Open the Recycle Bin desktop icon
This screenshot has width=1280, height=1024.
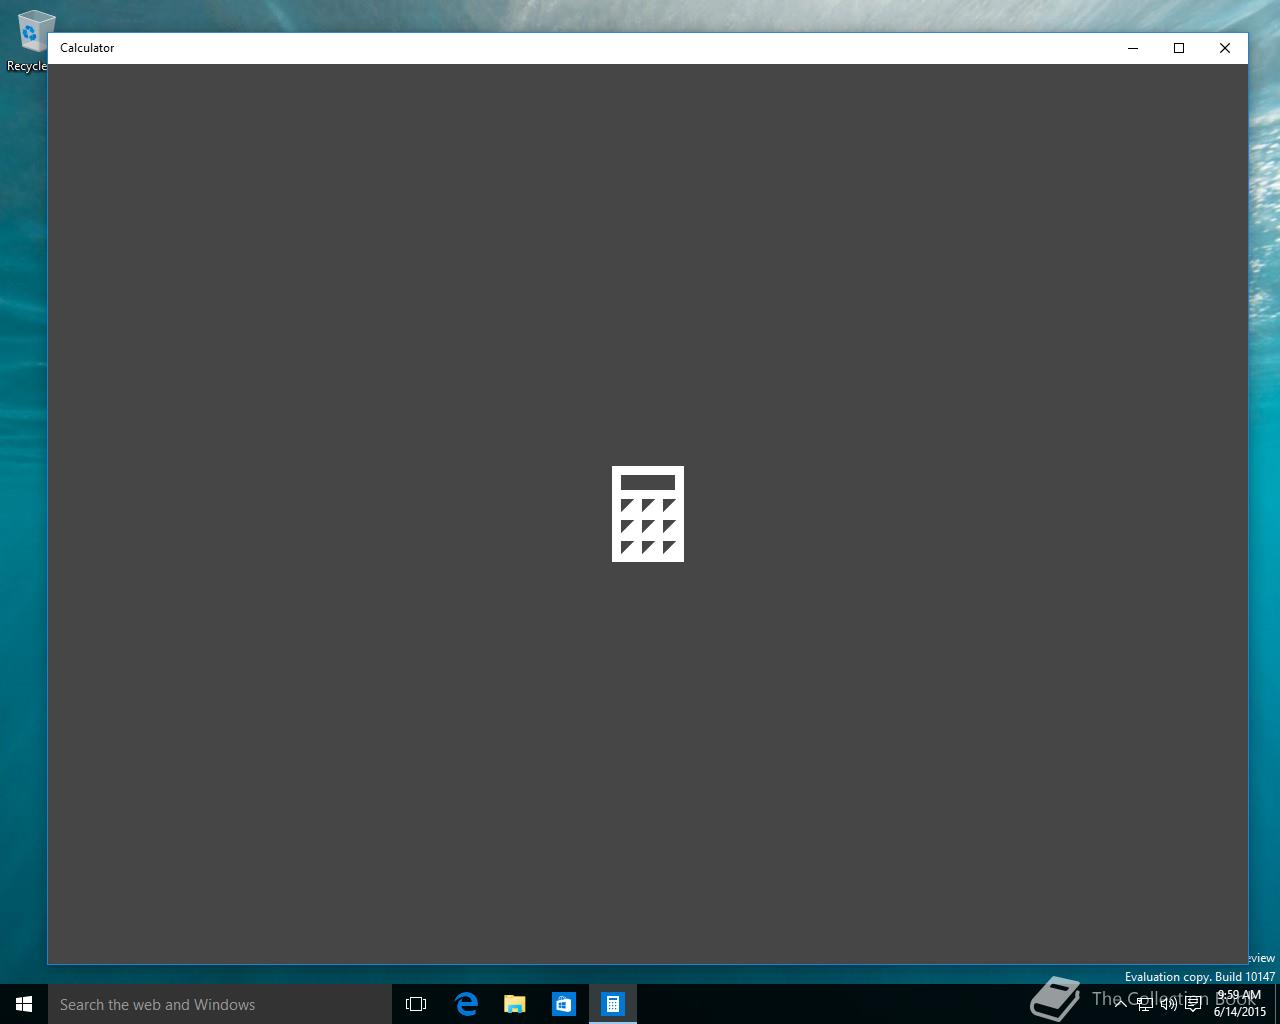[x=28, y=40]
